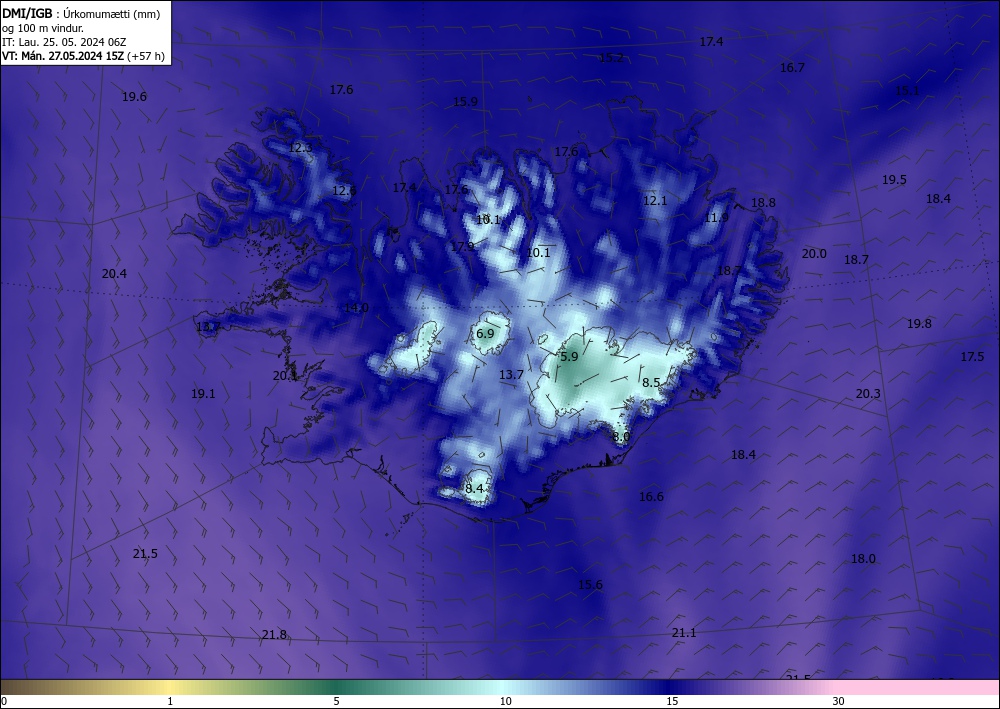1000x709 pixels.
Task: Select the 18.8 value label
Action: (763, 203)
